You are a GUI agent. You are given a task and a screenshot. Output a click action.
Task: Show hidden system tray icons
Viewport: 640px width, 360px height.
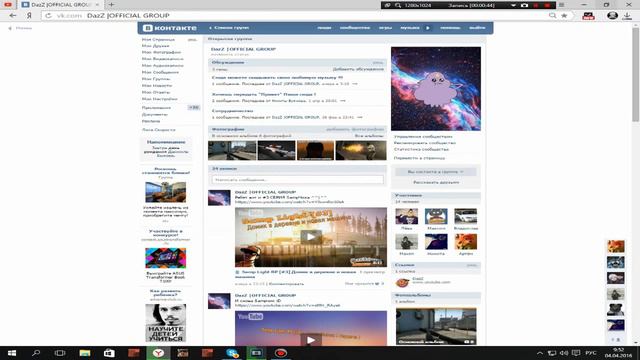point(540,353)
